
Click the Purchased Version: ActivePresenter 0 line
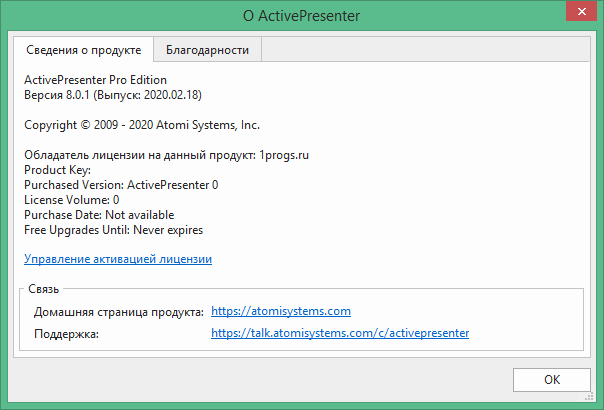click(121, 185)
